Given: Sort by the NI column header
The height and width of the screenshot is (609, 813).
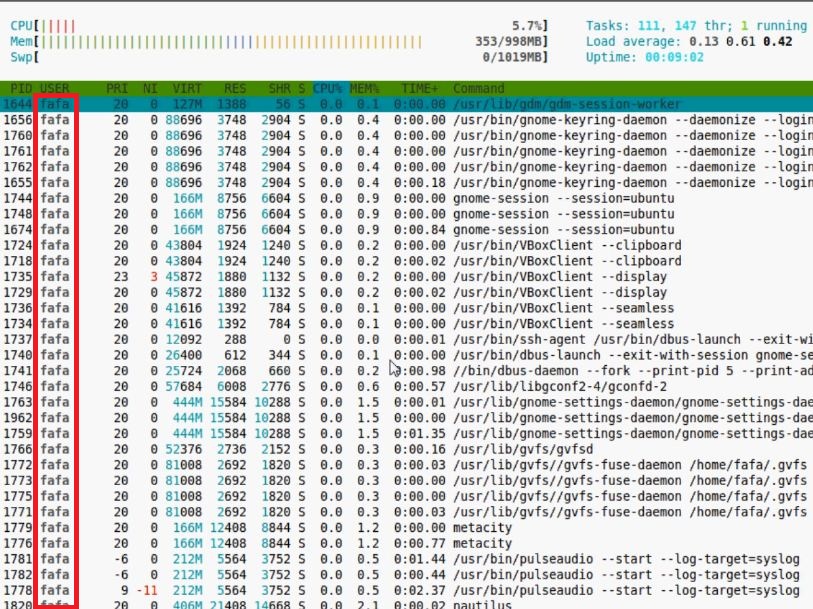Looking at the screenshot, I should point(150,89).
